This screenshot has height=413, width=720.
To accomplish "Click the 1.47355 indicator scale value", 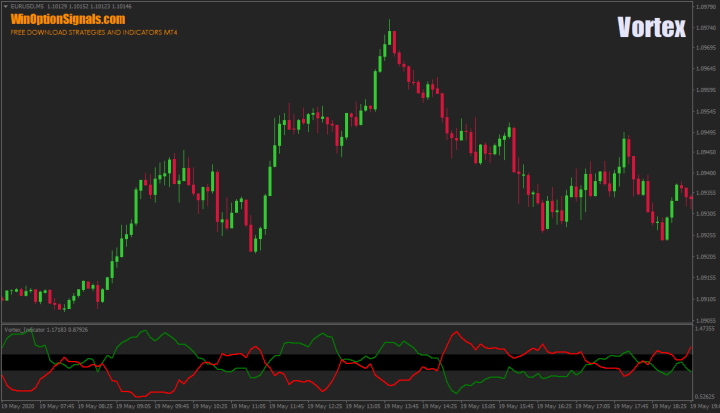I will [705, 328].
